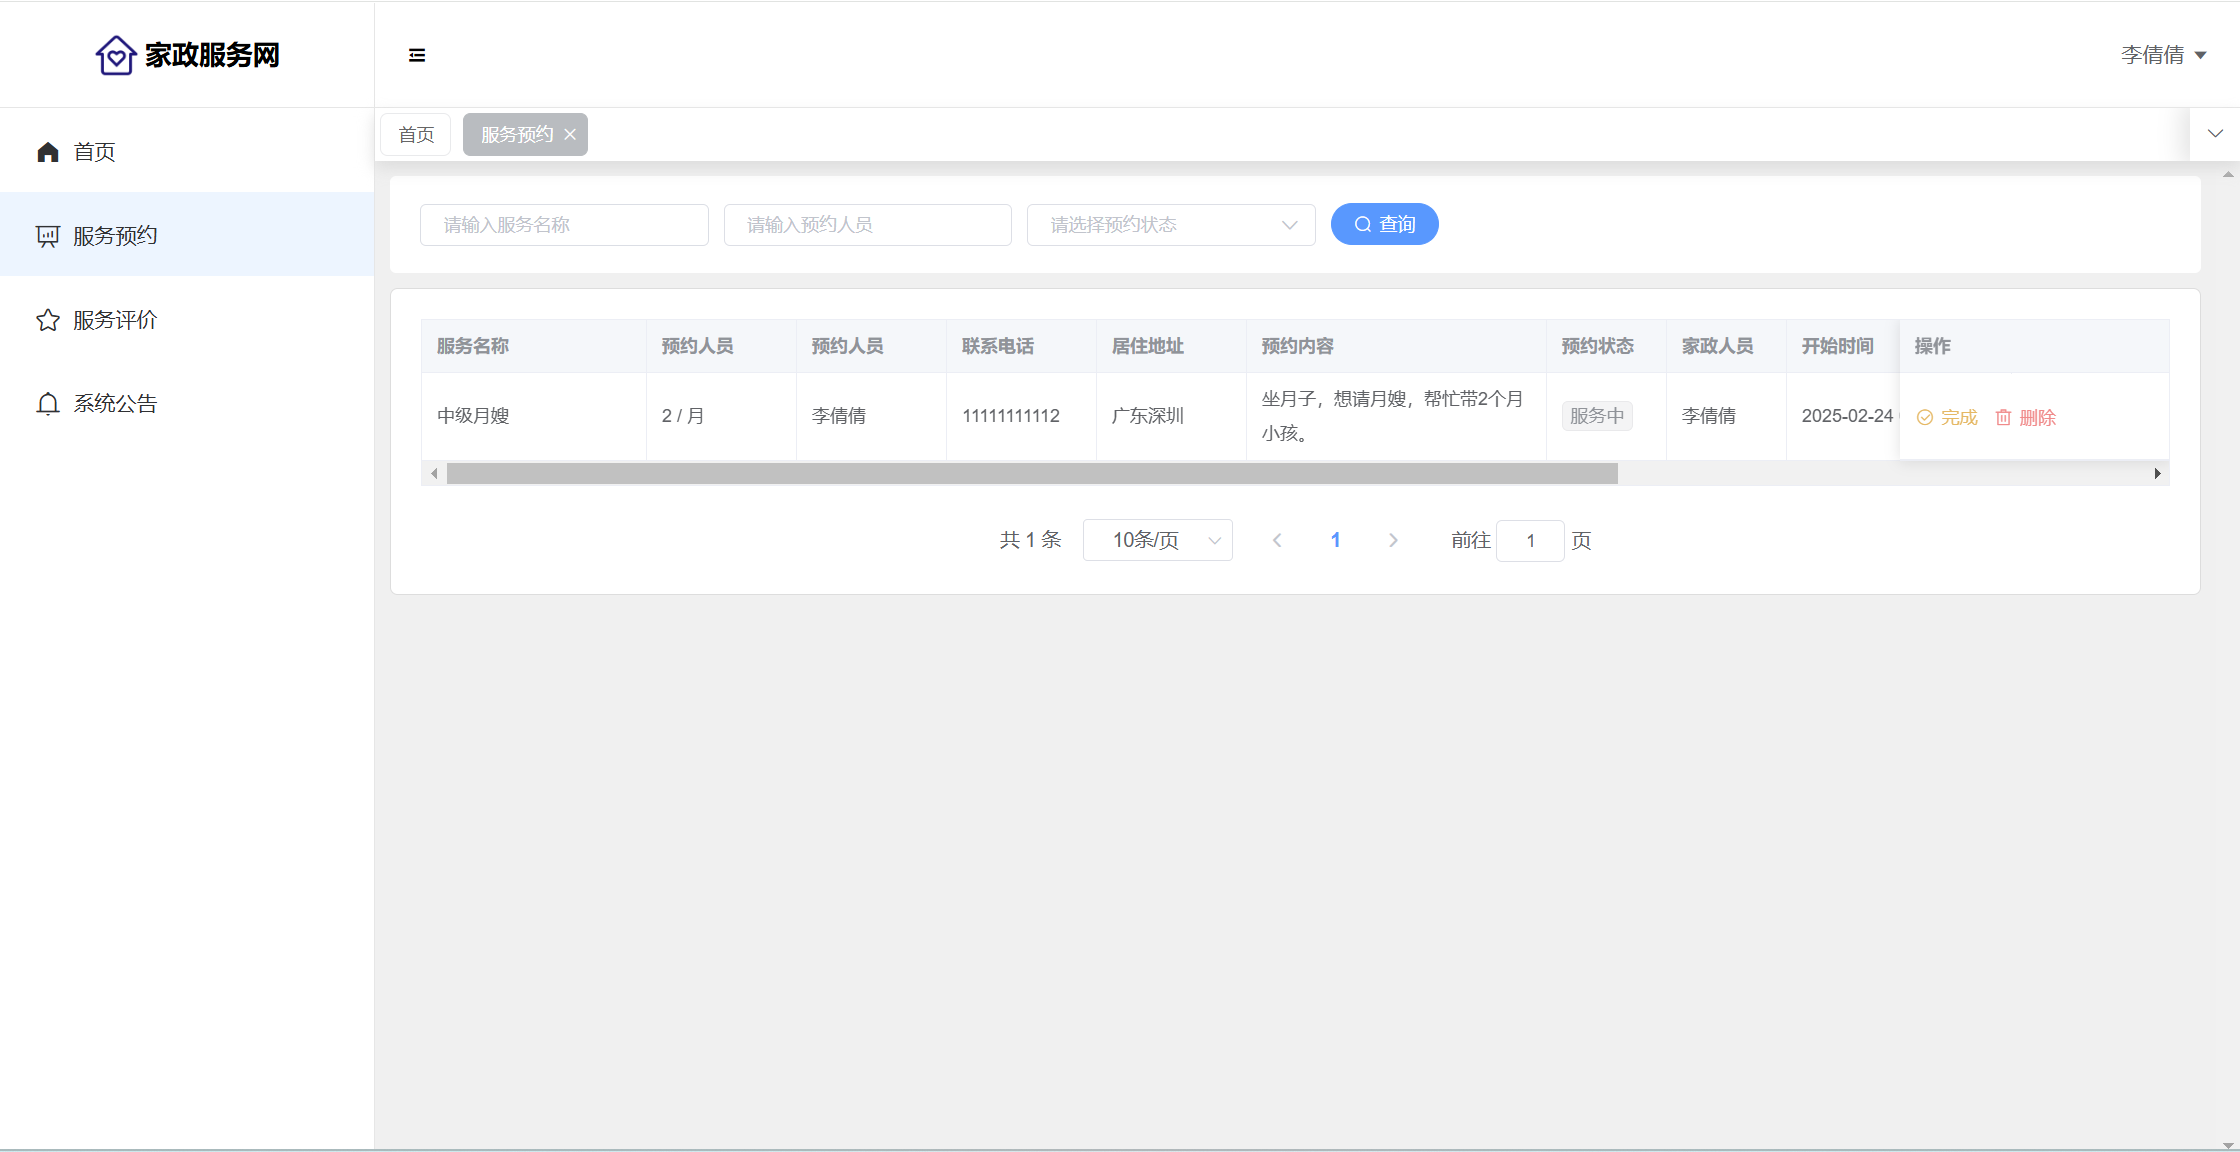This screenshot has width=2240, height=1152.
Task: Click the 查询 search button
Action: (x=1384, y=225)
